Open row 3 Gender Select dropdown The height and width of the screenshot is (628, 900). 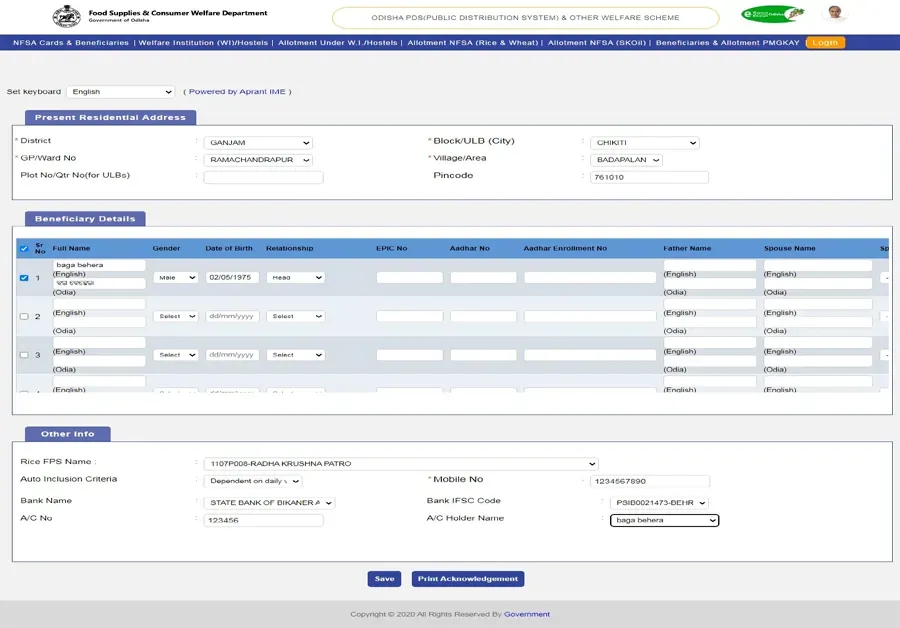(176, 355)
